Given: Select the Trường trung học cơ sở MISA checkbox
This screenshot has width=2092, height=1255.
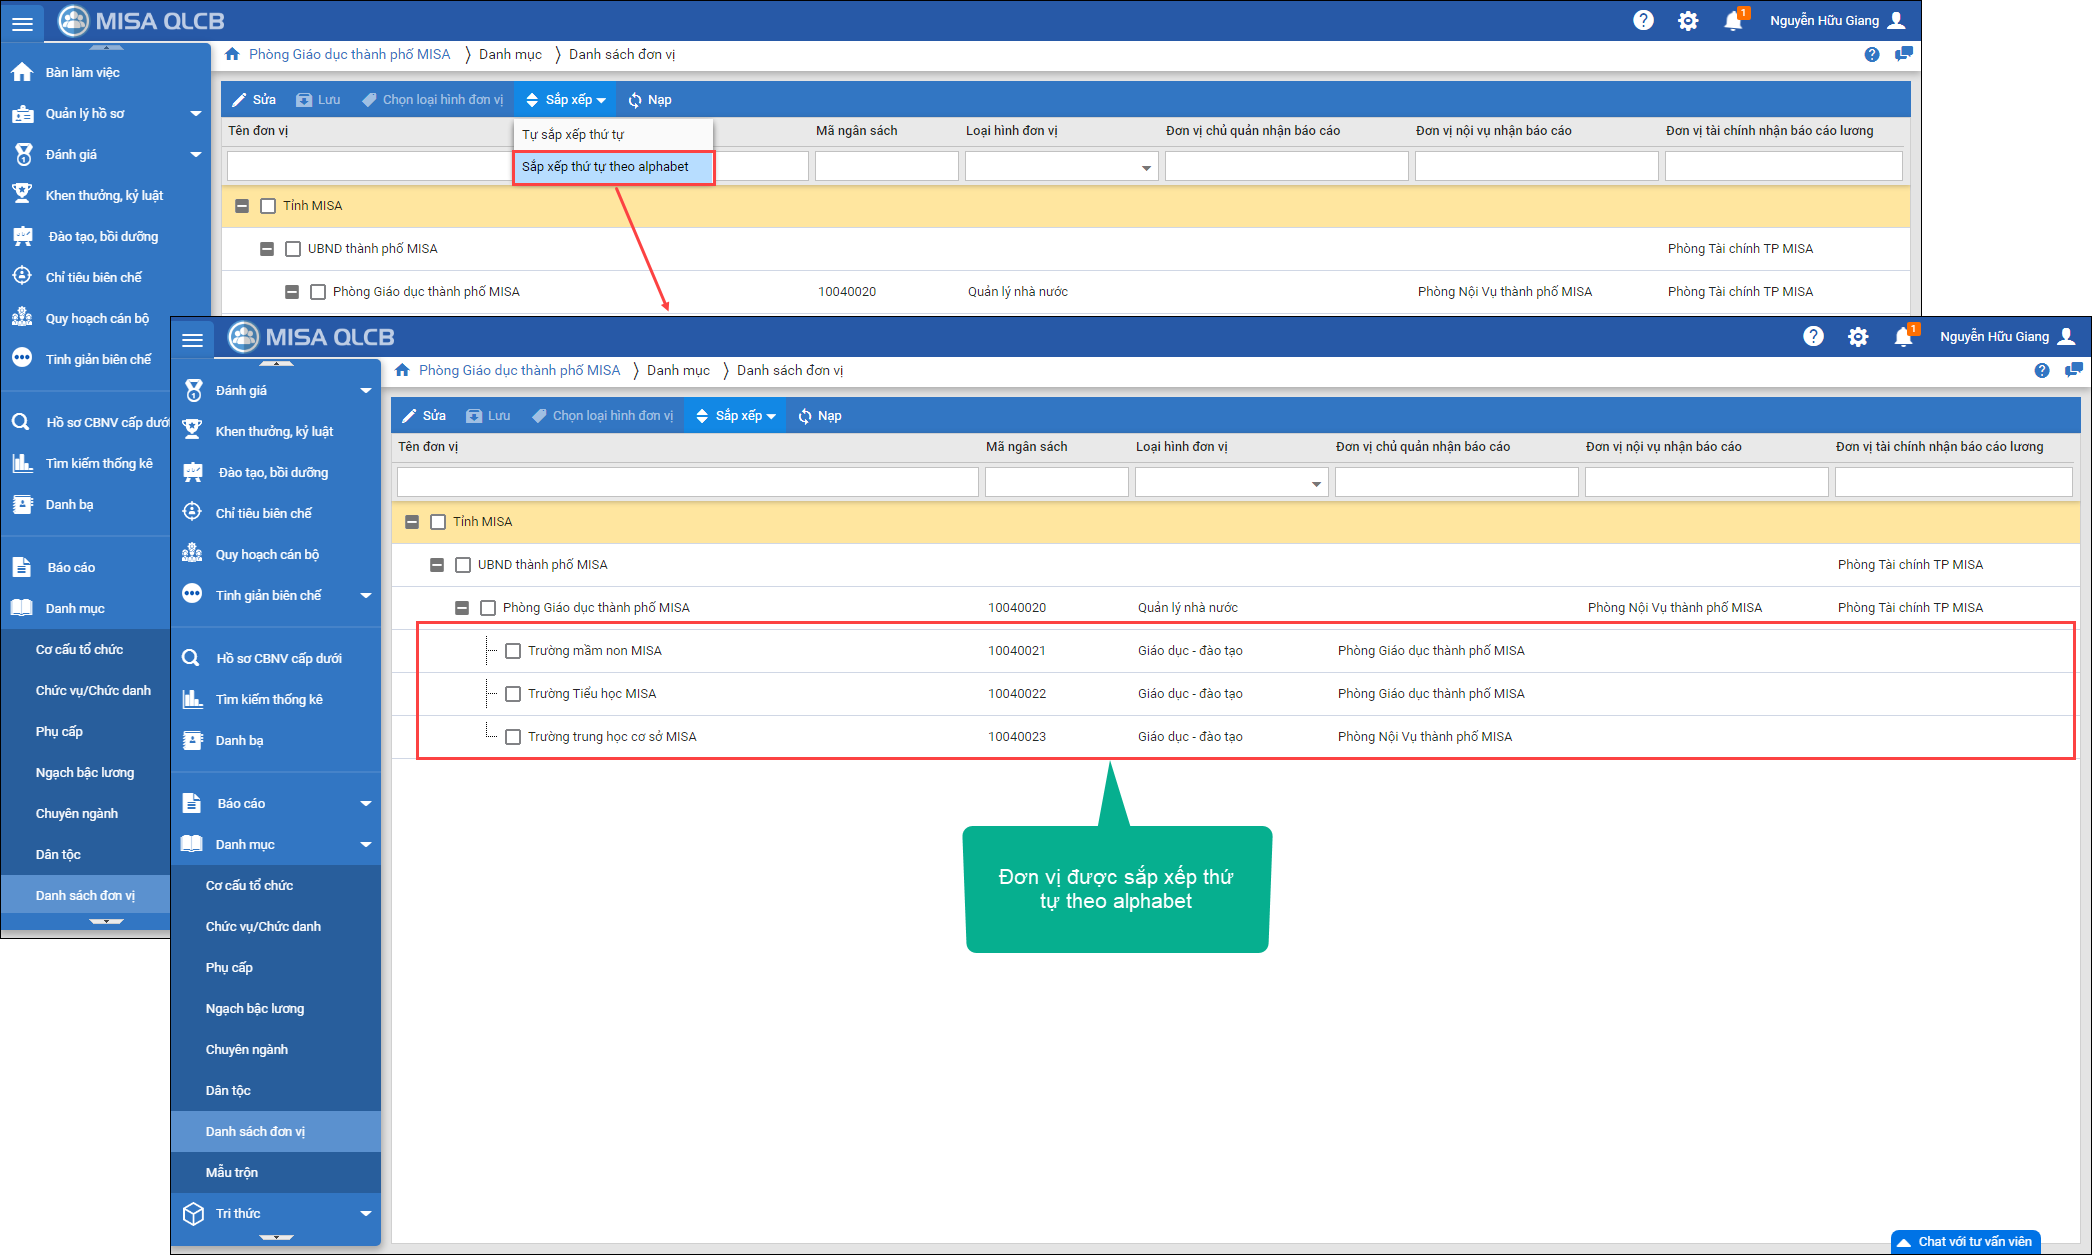Looking at the screenshot, I should click(513, 737).
